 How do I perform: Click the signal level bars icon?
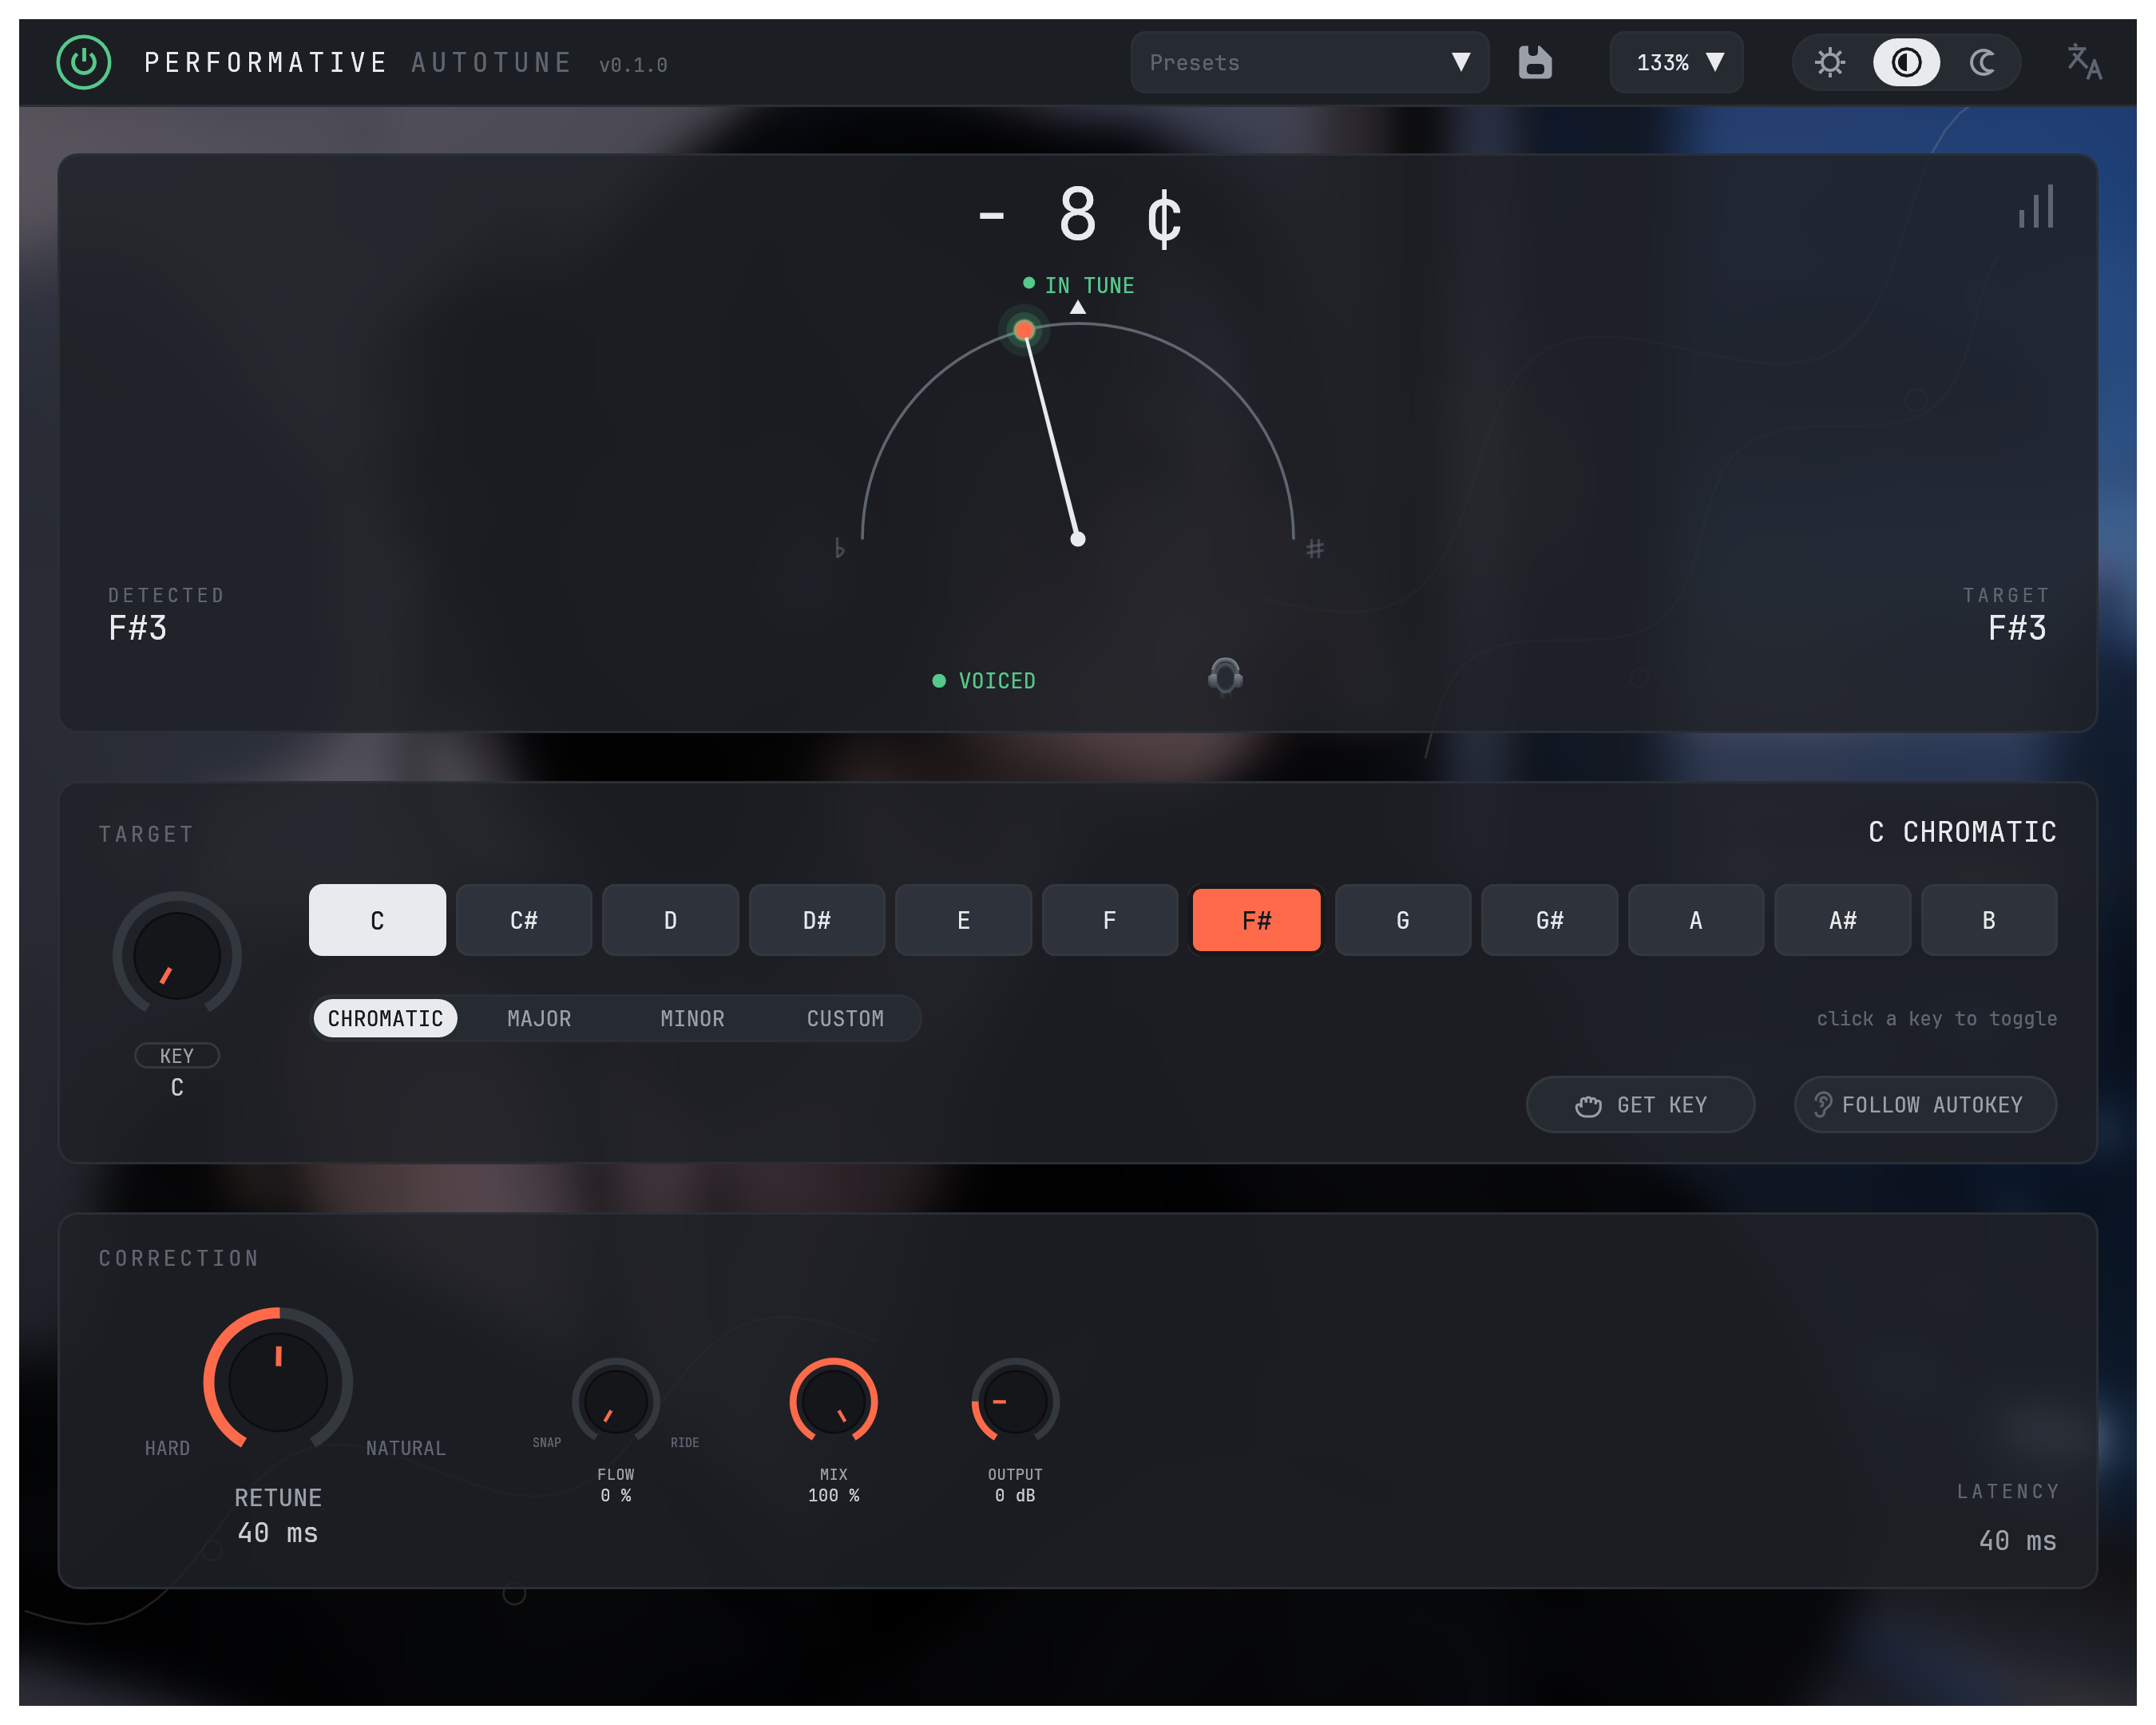click(x=2036, y=206)
